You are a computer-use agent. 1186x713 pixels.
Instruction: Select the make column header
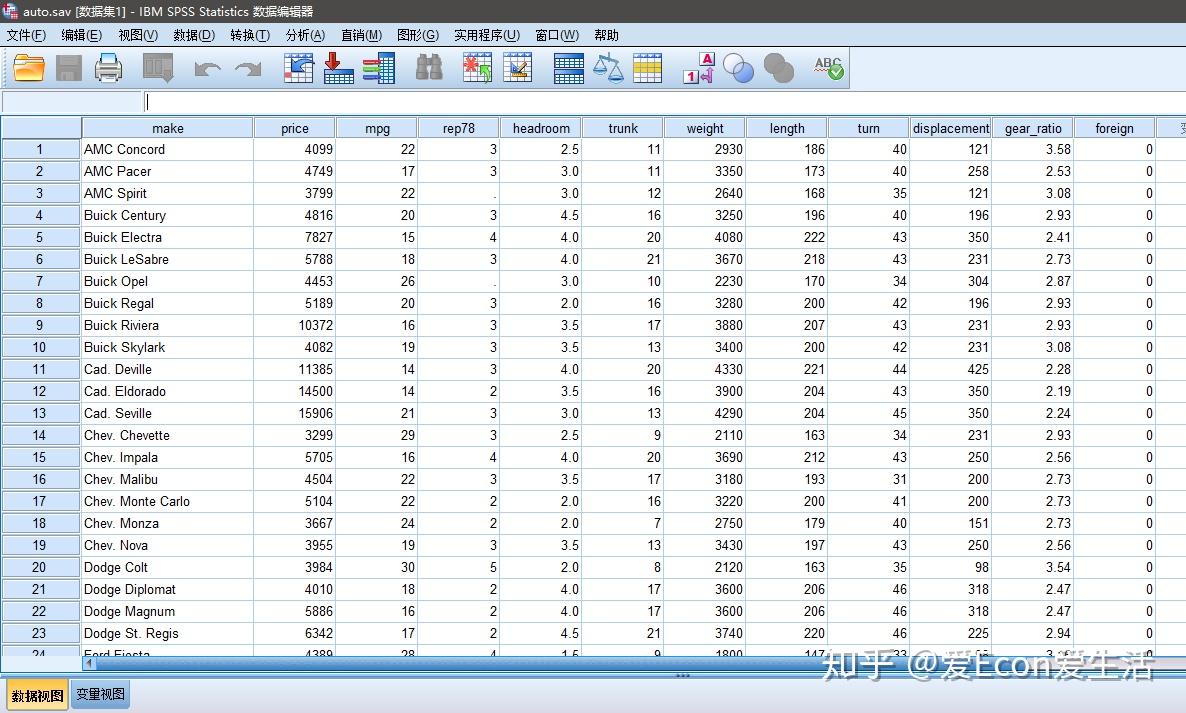[167, 127]
